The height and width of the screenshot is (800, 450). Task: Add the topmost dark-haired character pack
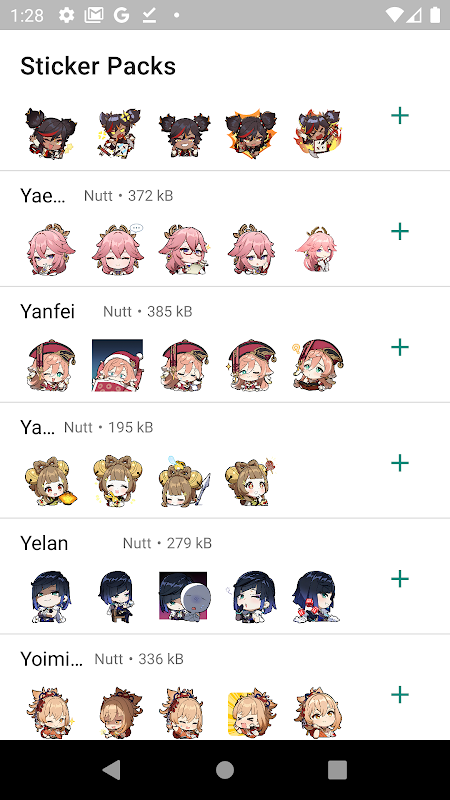(x=399, y=115)
